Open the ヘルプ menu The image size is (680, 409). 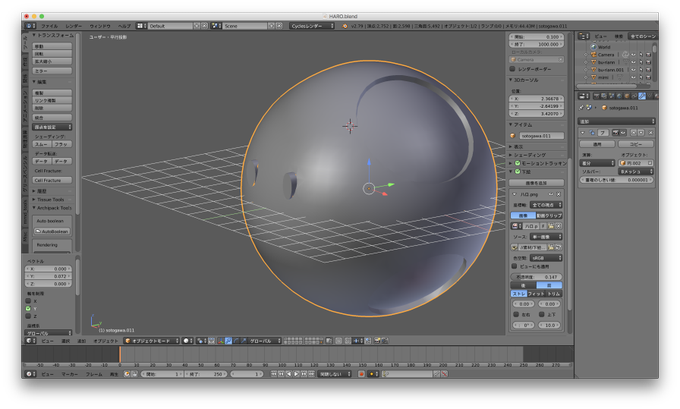[124, 26]
